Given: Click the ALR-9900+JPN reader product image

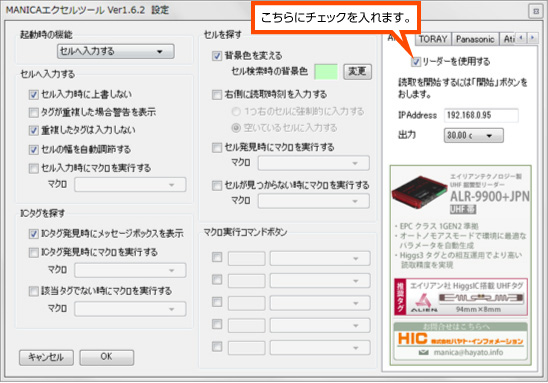Looking at the screenshot, I should (419, 192).
